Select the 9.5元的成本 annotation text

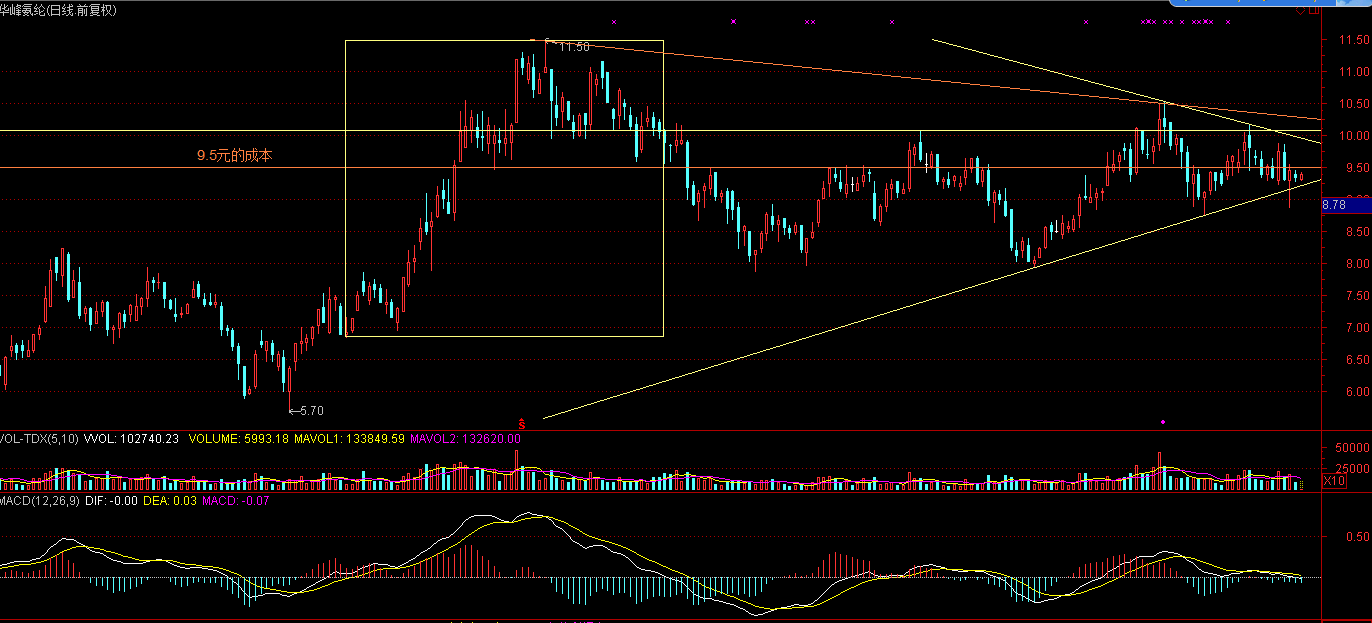pyautogui.click(x=234, y=156)
